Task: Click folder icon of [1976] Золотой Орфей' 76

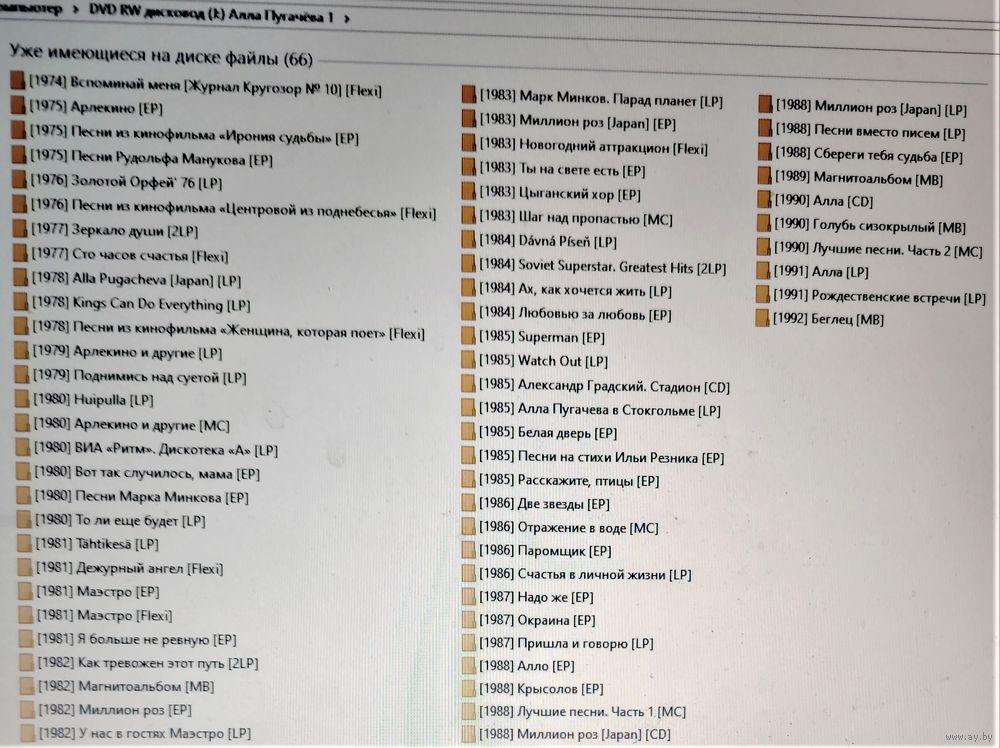Action: click(19, 180)
